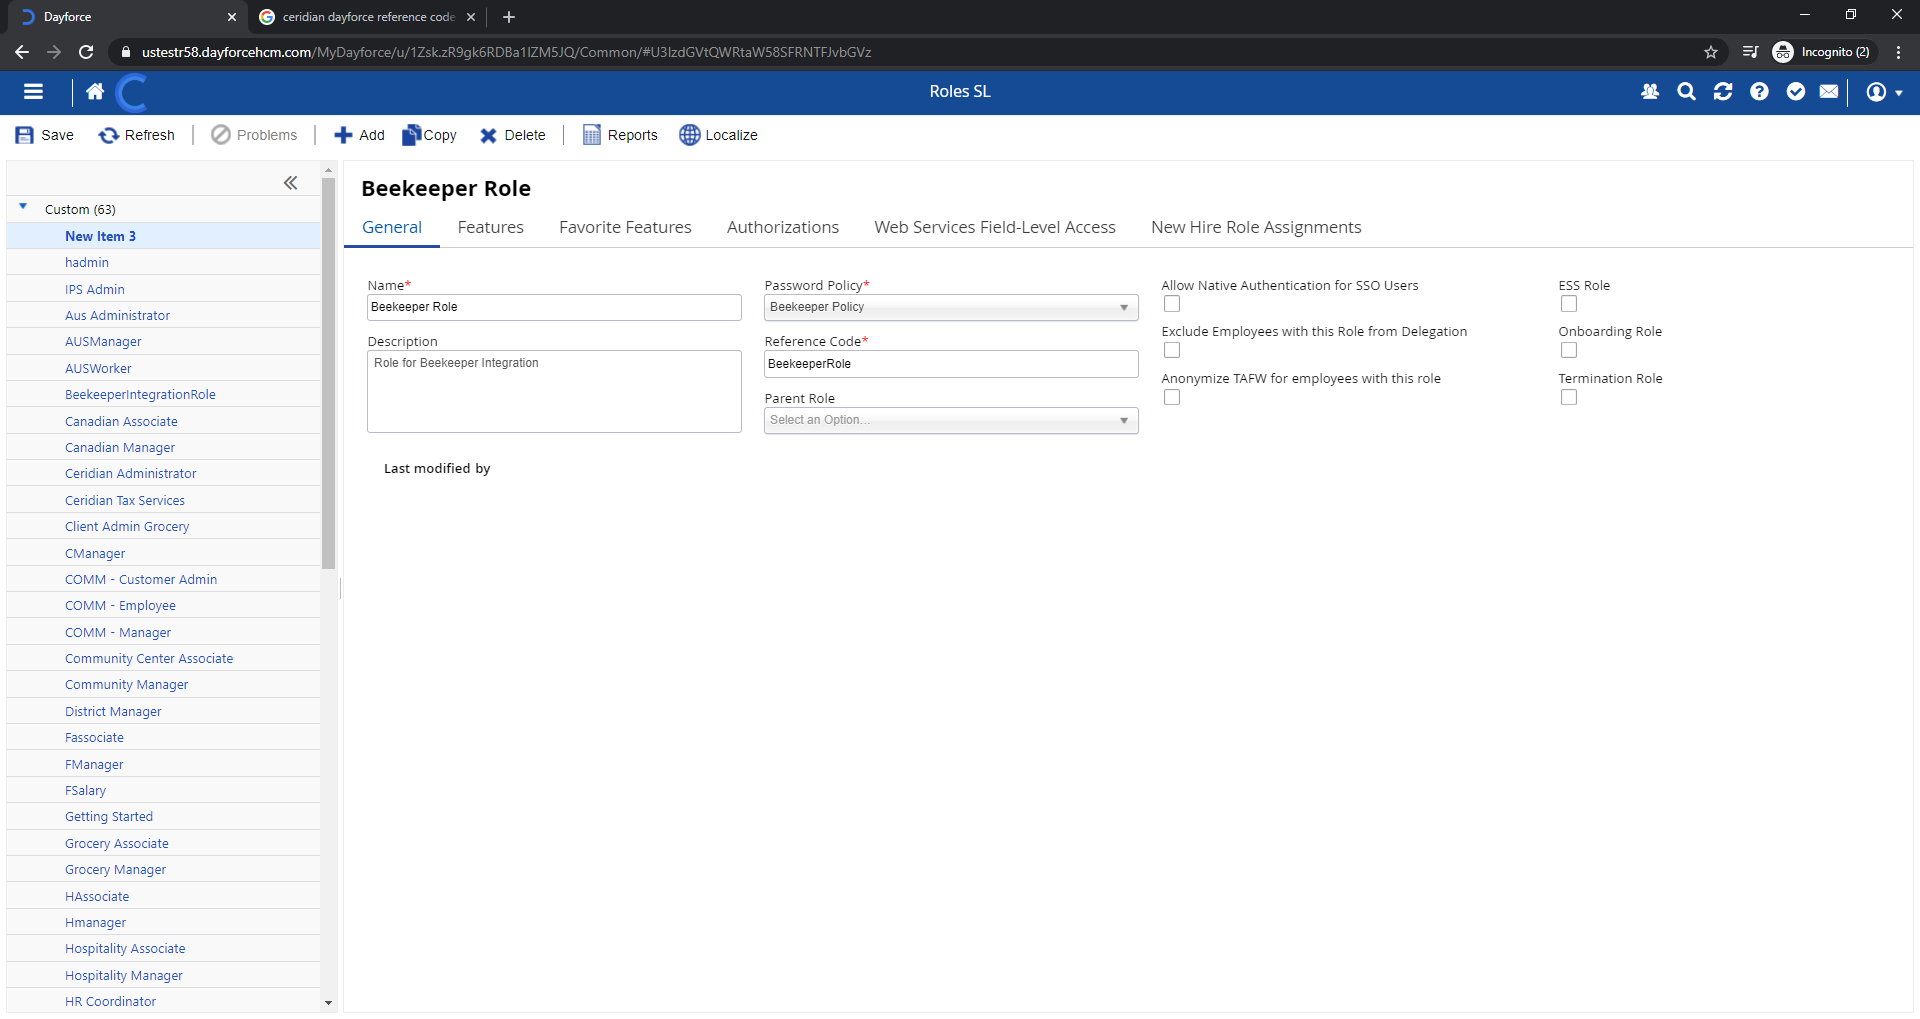Select BeekeeperIntegrationRole in the list
Screen dimensions: 1920x1019
click(x=140, y=395)
